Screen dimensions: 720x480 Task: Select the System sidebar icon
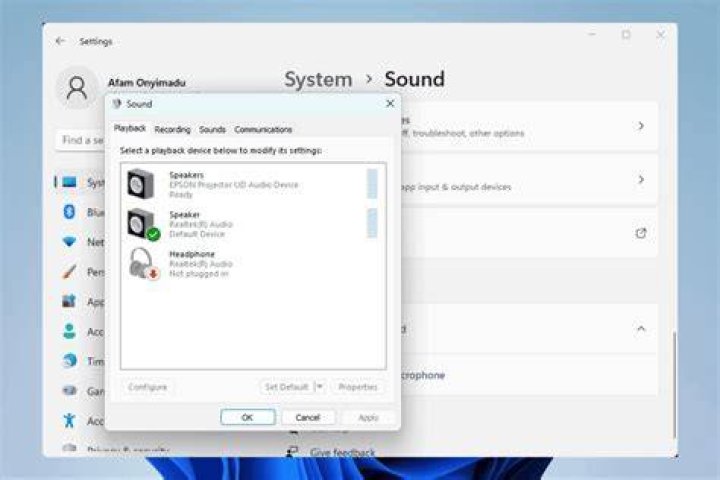[x=69, y=182]
